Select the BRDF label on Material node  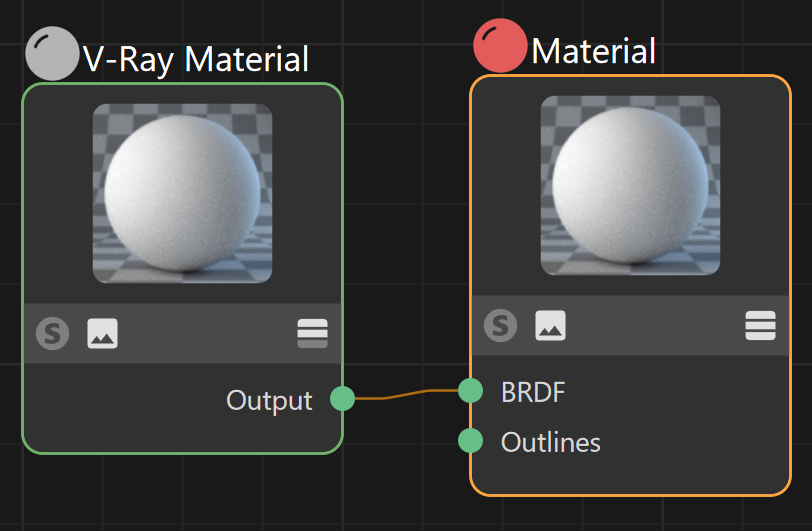[x=533, y=392]
